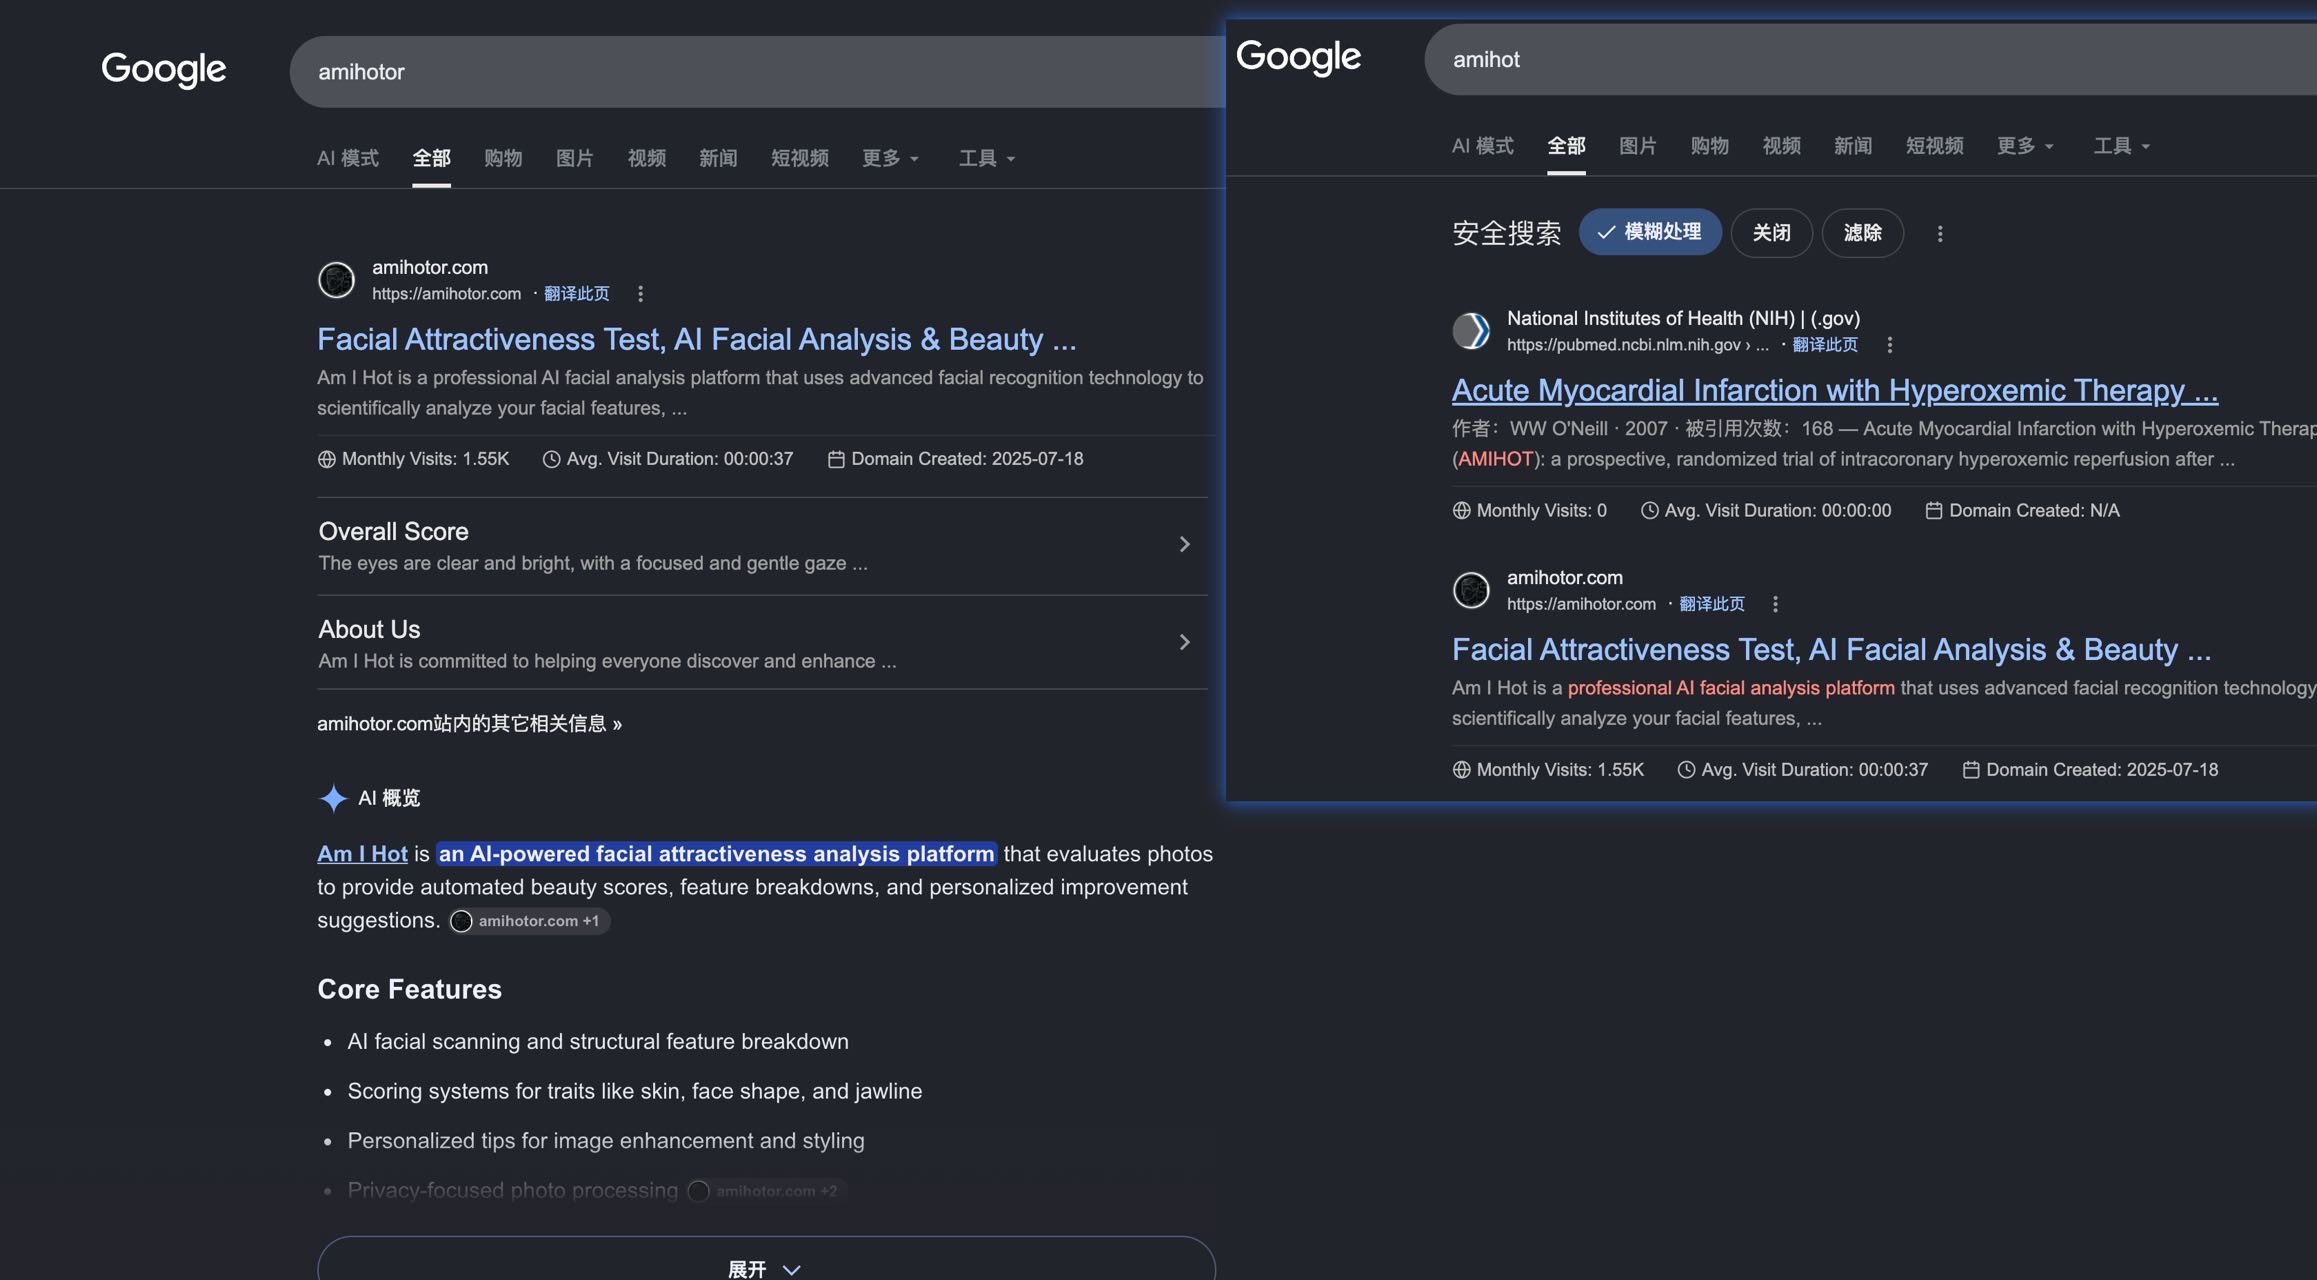
Task: Open the 工具 dropdown in right window
Action: click(2121, 146)
